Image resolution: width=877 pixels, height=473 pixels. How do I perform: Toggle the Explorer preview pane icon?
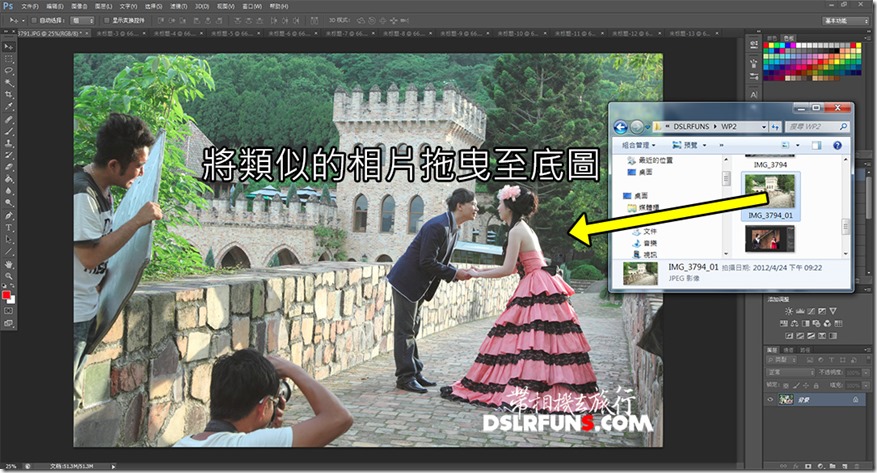click(x=819, y=145)
